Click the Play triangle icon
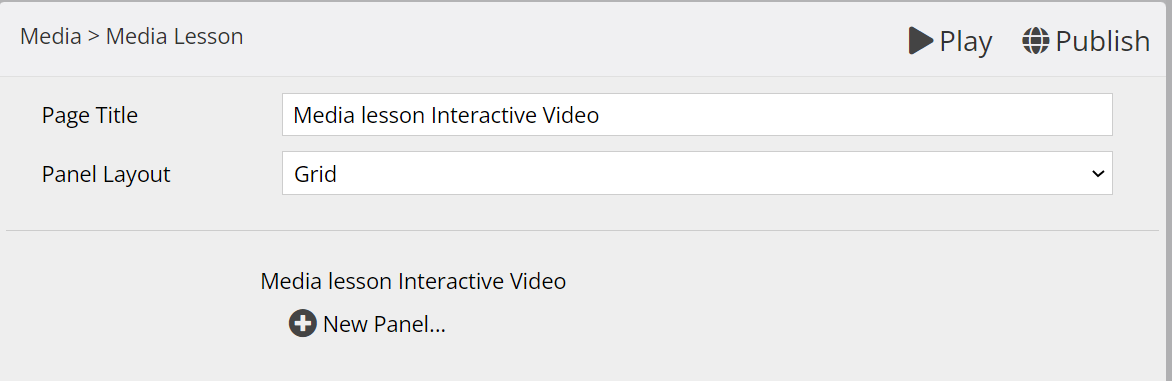Image resolution: width=1172 pixels, height=381 pixels. pyautogui.click(x=921, y=40)
